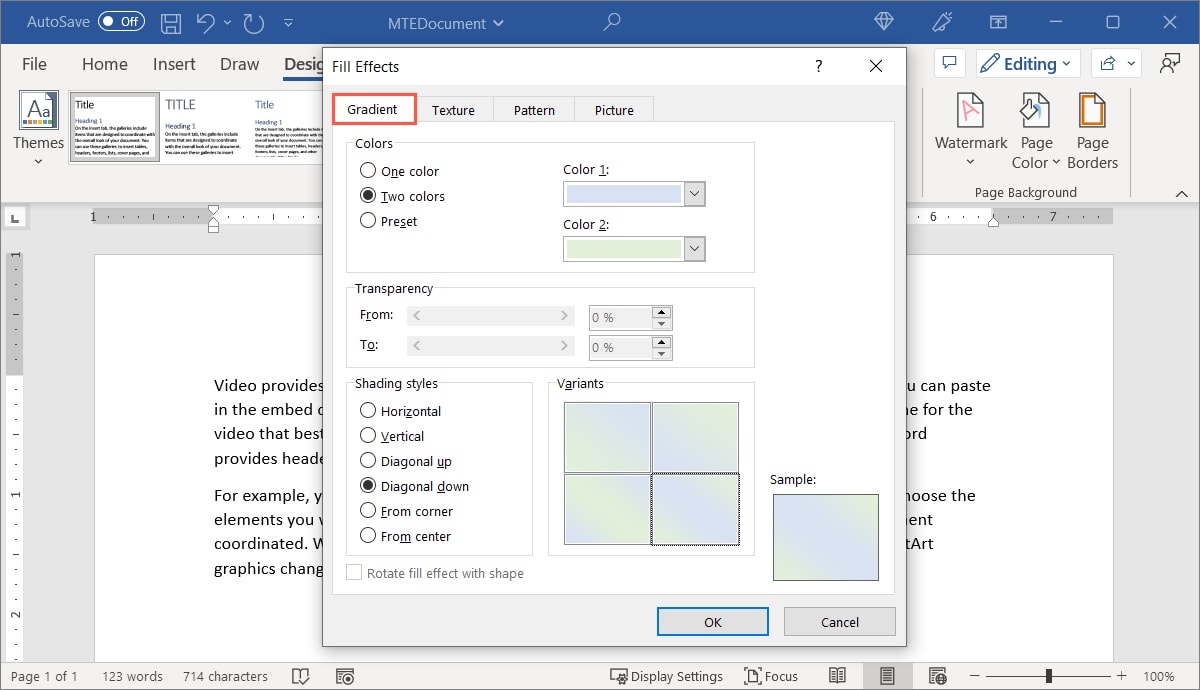The image size is (1200, 690).
Task: Enable the Preset color option
Action: click(x=367, y=221)
